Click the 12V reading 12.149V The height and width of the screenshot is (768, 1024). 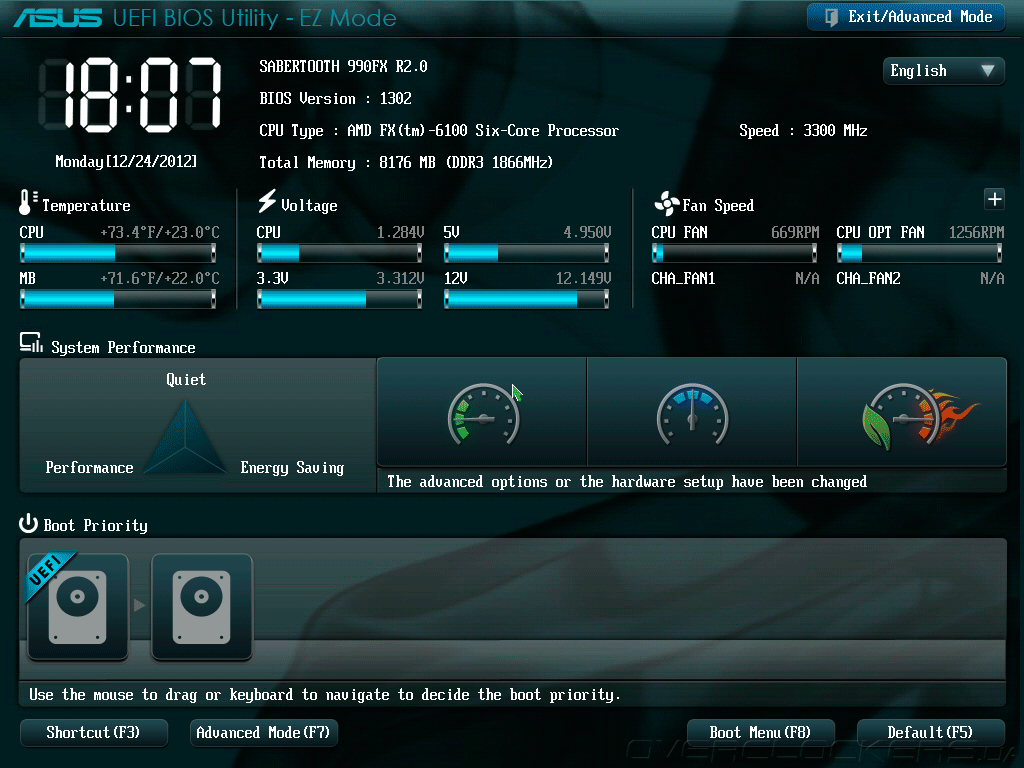tap(584, 279)
